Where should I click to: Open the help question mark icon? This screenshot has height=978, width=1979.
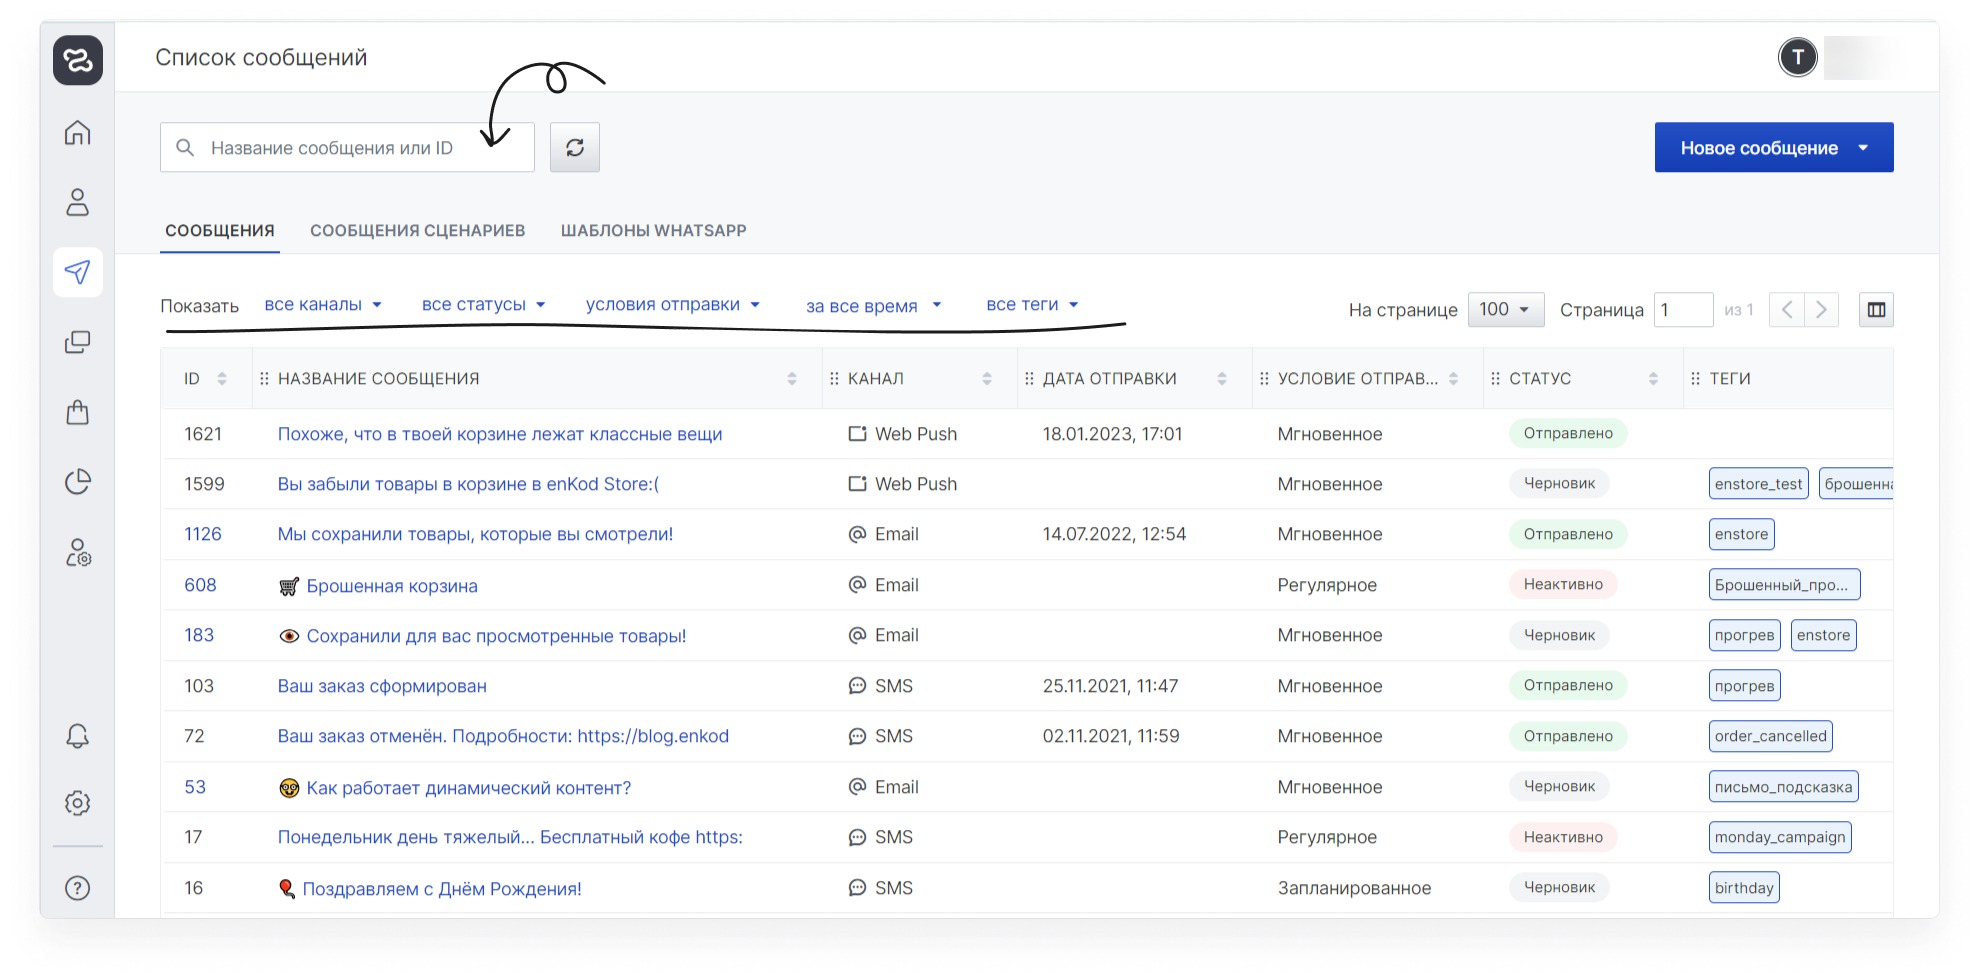(78, 888)
